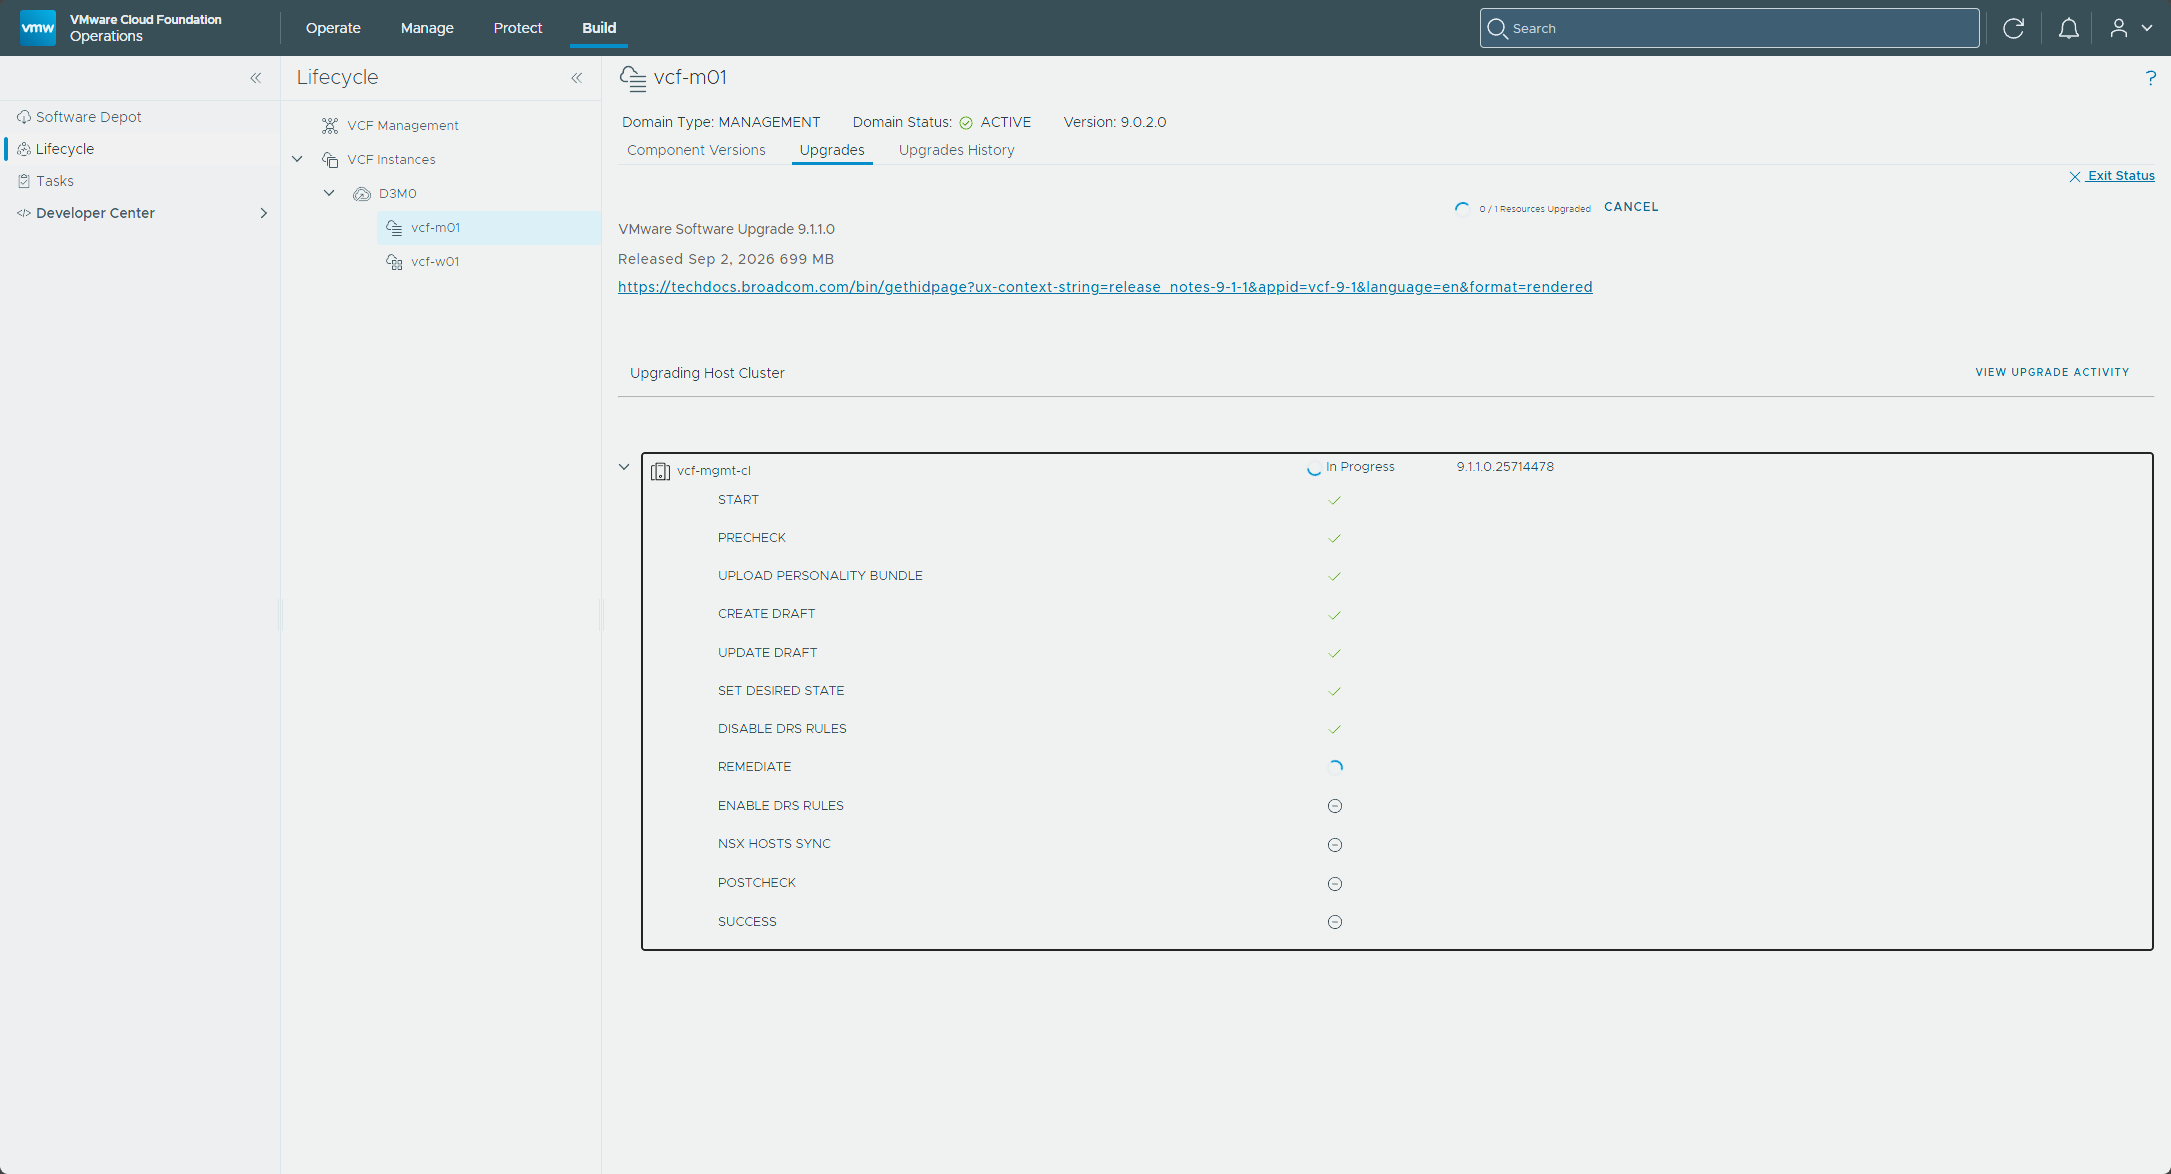Click the Tasks clipboard icon
Image resolution: width=2171 pixels, height=1174 pixels.
24,181
